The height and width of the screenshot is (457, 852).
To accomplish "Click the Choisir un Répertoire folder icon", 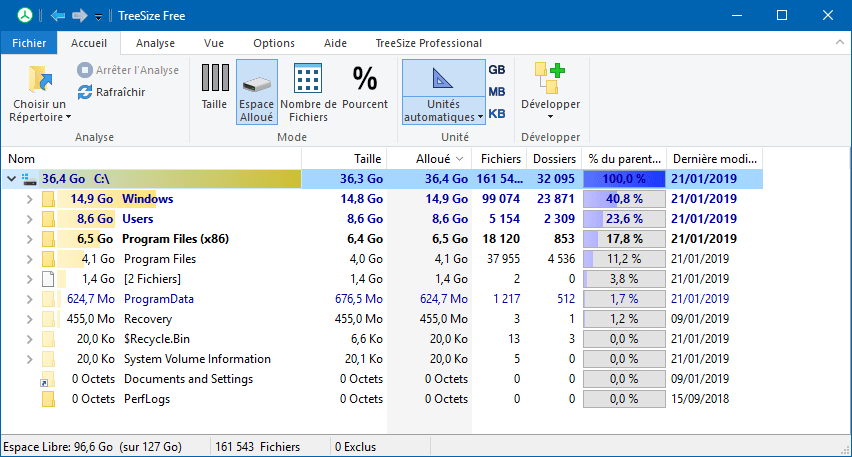I will point(40,79).
